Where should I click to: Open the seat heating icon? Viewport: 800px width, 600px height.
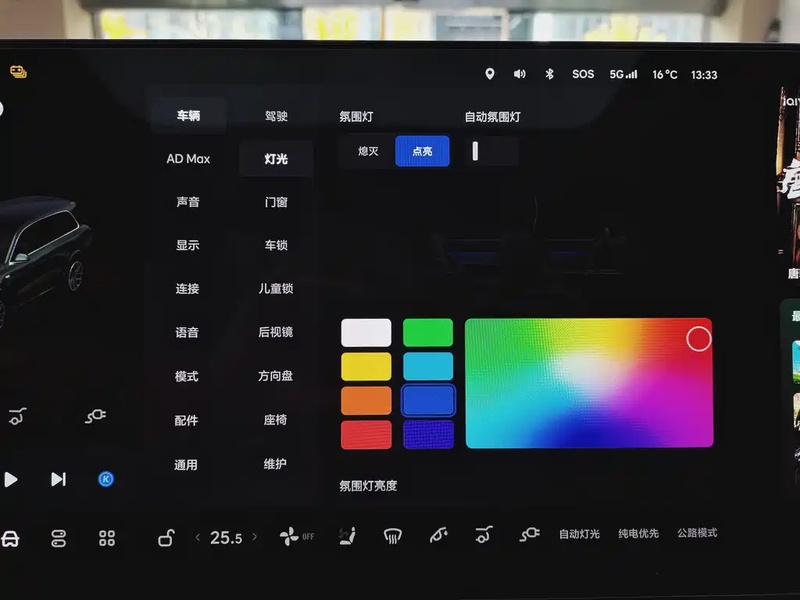(x=347, y=536)
